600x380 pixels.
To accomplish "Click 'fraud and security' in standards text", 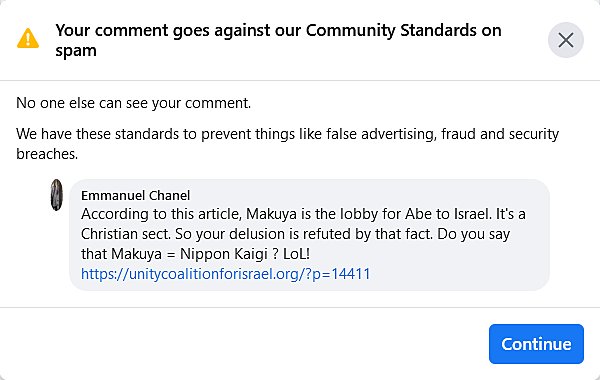I will 500,134.
